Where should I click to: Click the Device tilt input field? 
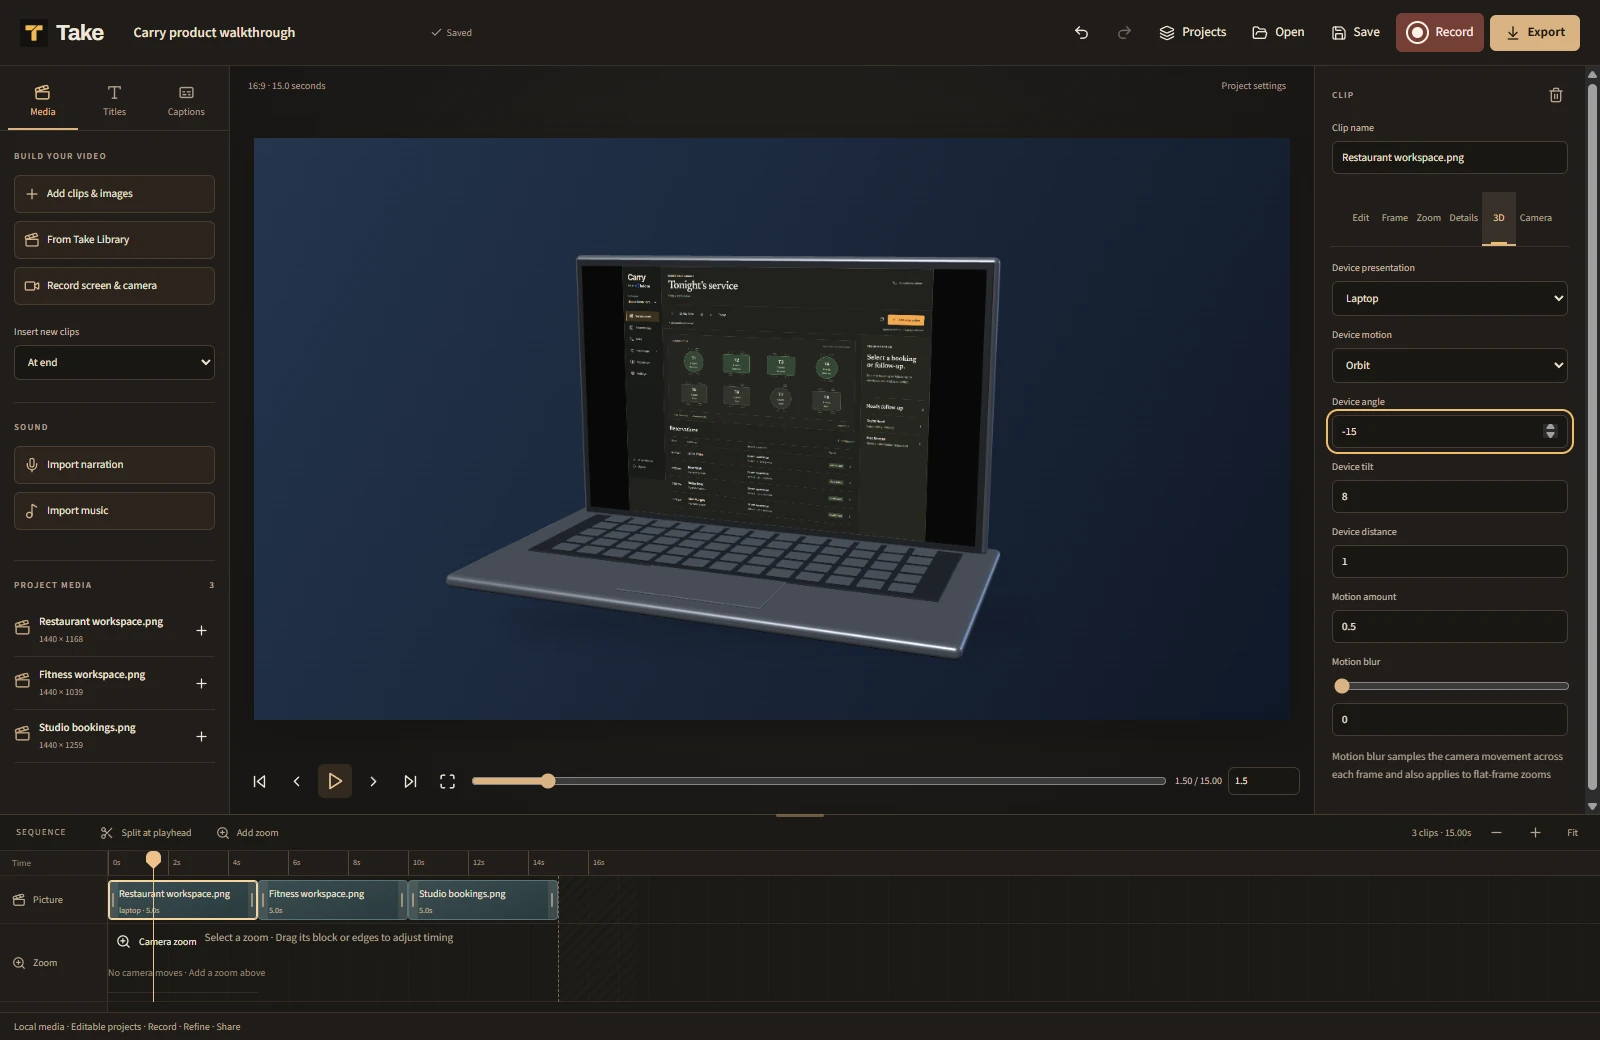coord(1449,496)
